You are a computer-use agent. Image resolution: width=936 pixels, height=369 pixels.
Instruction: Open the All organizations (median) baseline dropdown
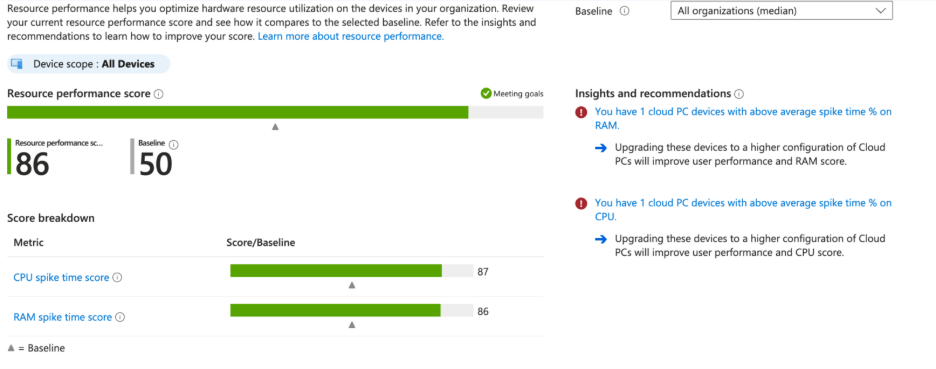point(781,11)
